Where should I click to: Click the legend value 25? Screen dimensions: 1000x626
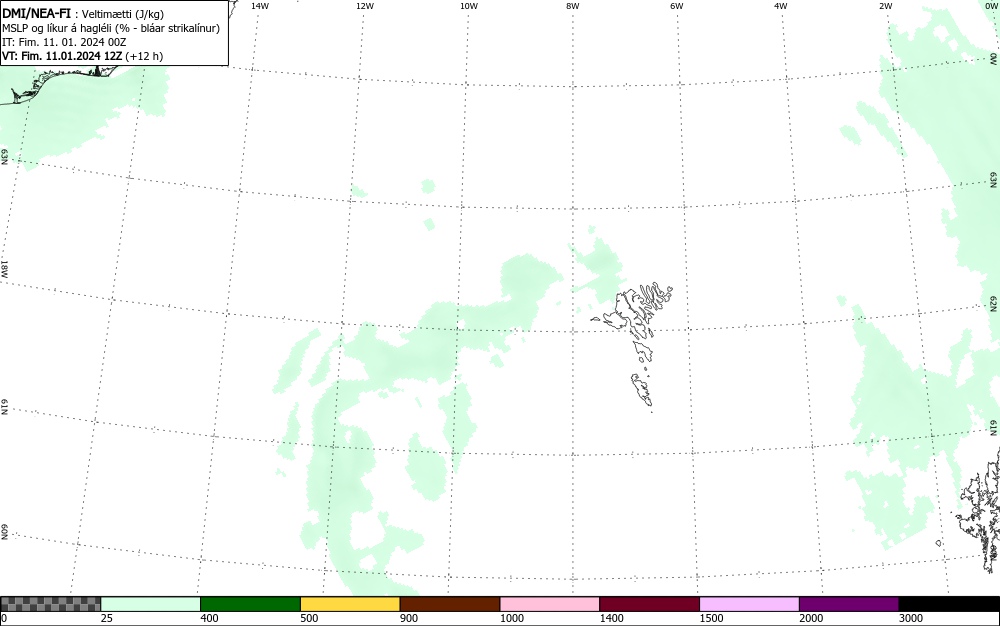pos(106,618)
